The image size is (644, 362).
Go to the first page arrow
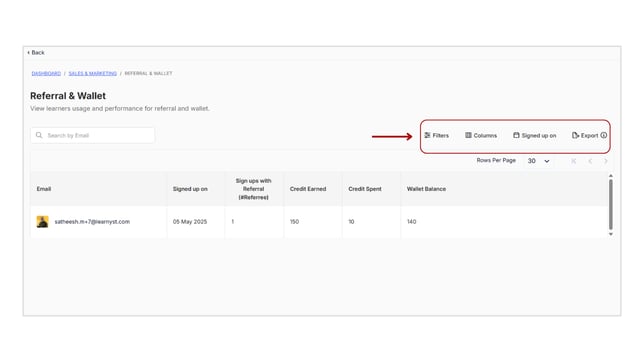pyautogui.click(x=573, y=161)
